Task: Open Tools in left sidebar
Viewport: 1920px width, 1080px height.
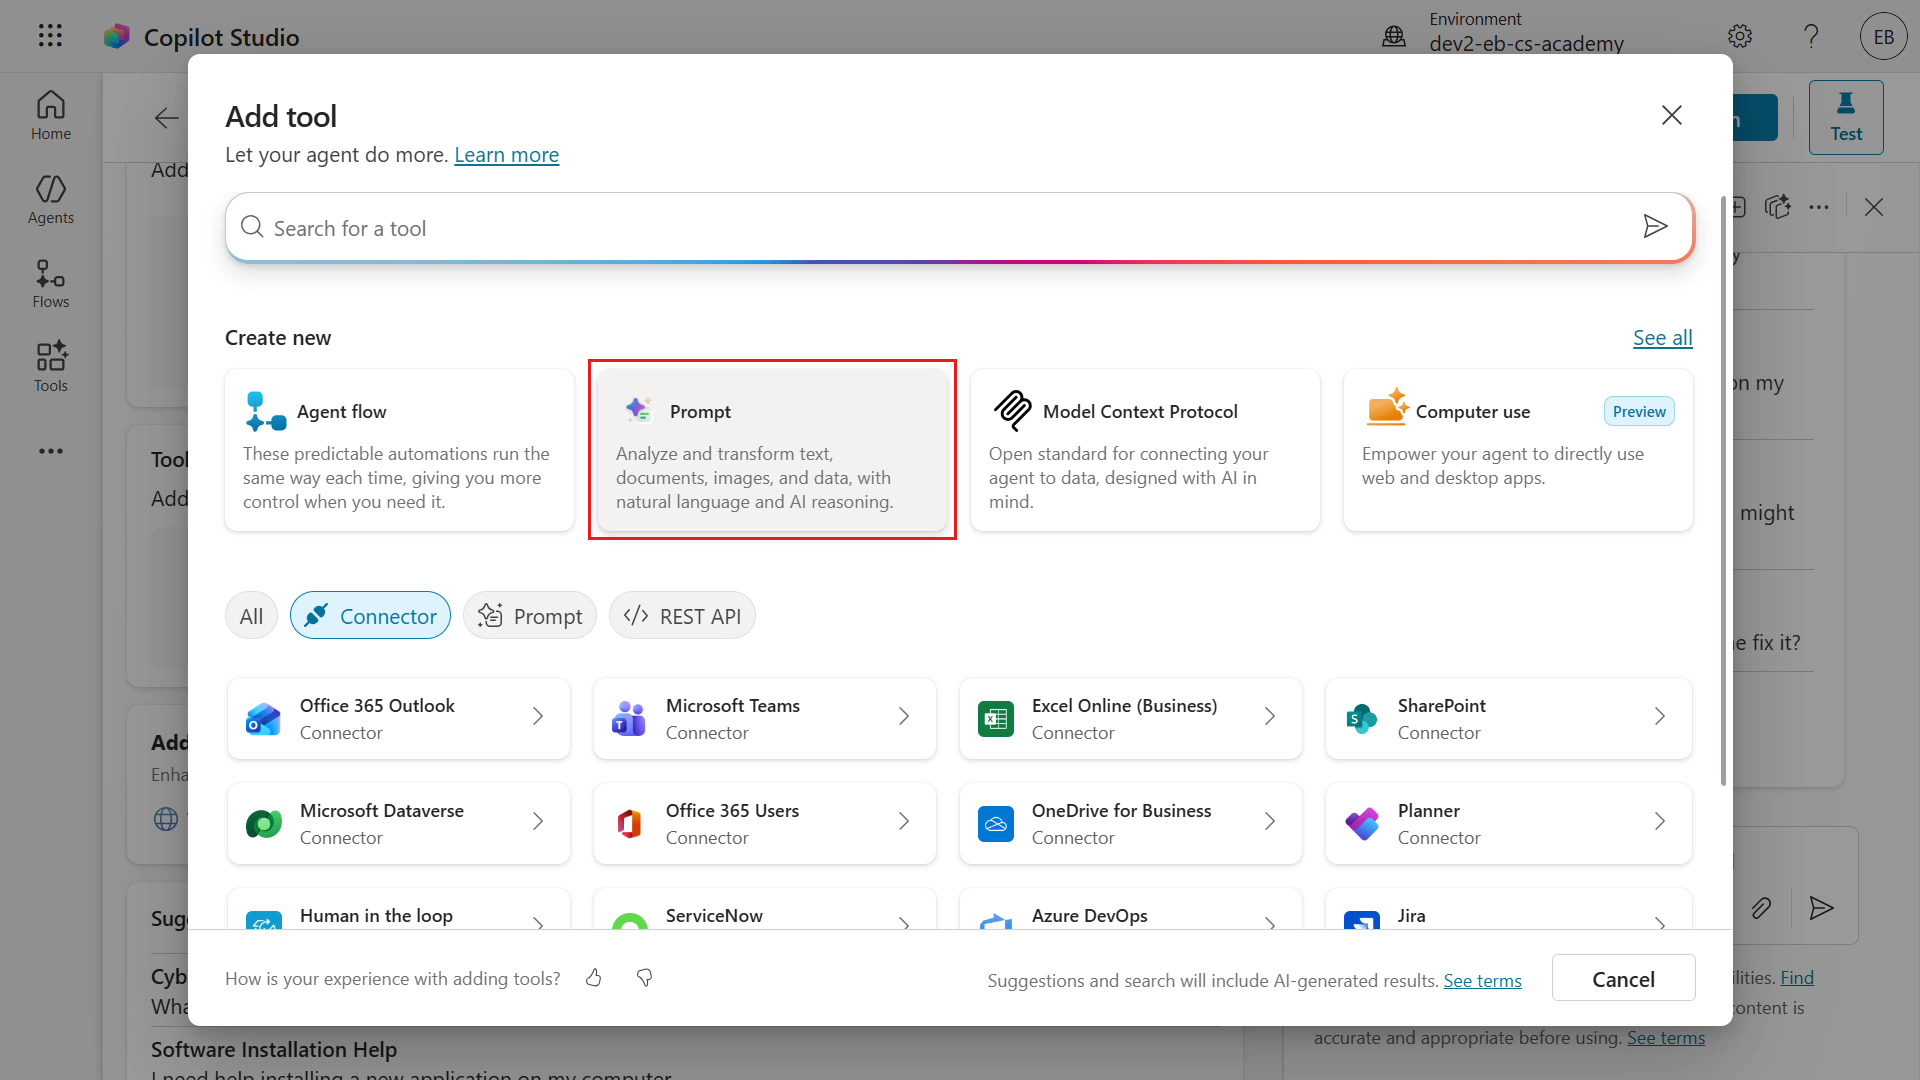Action: 51,367
